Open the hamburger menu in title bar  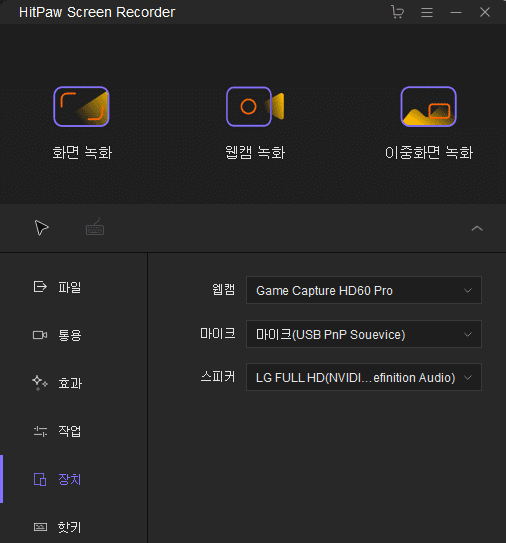click(x=427, y=12)
